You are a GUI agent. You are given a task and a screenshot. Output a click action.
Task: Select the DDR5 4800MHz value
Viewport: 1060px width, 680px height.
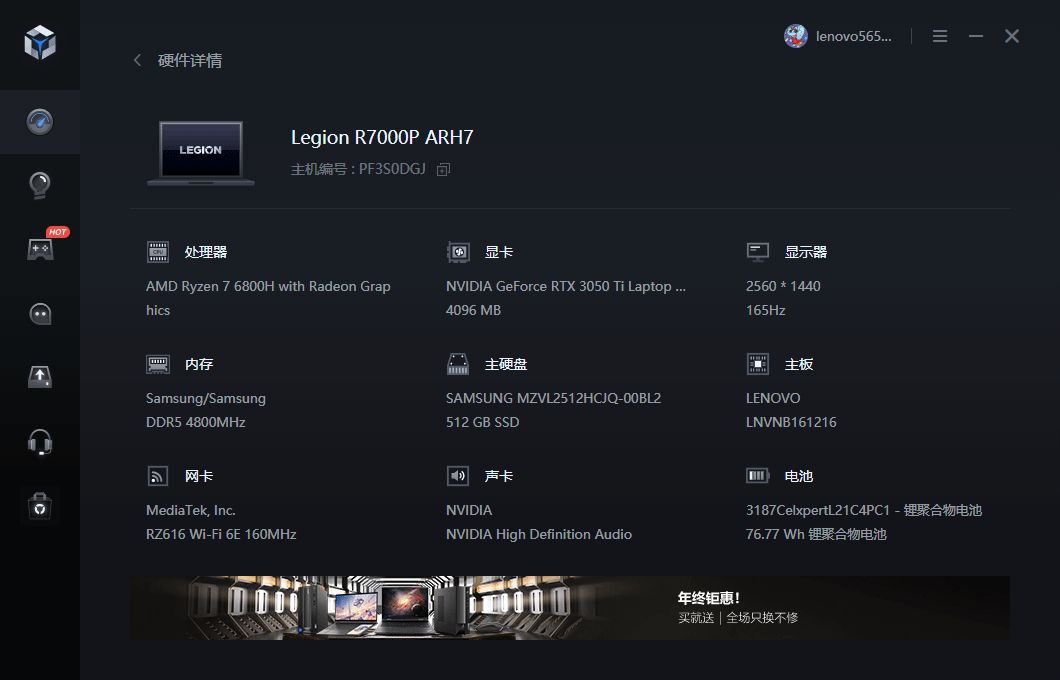coord(195,422)
